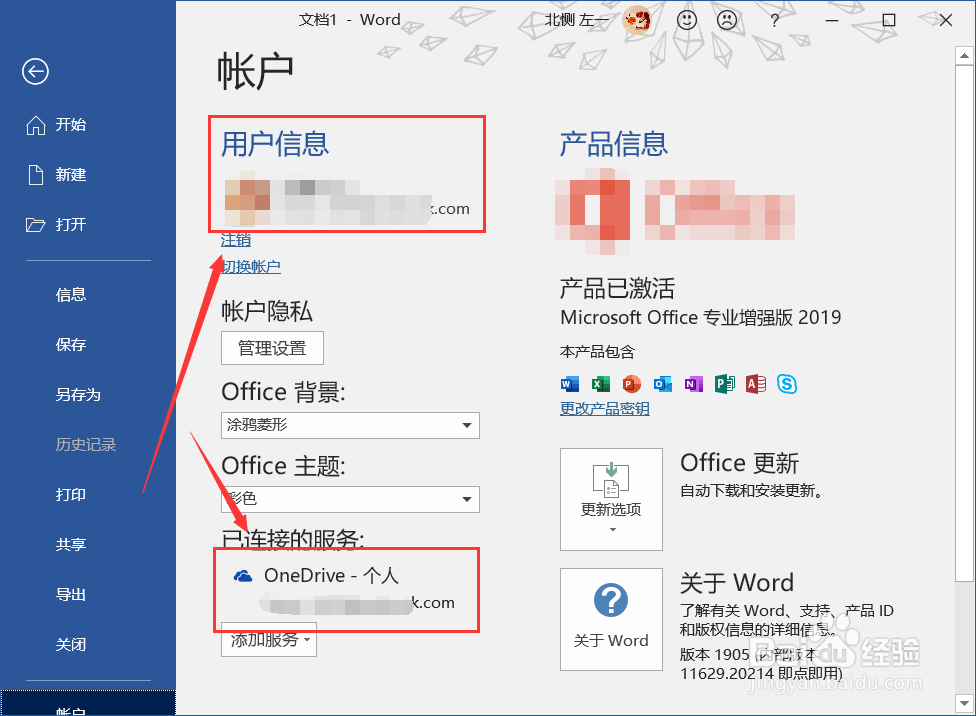Select 信息 in the sidebar
This screenshot has height=716, width=976.
pos(70,294)
